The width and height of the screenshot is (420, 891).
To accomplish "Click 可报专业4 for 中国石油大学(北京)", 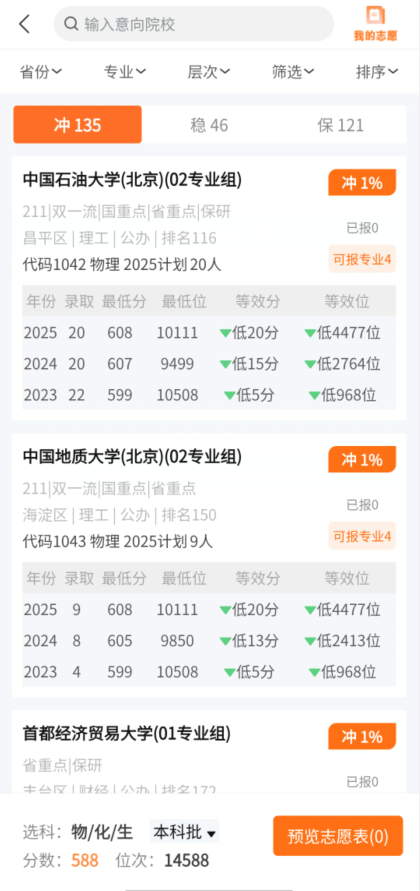I will [x=362, y=259].
